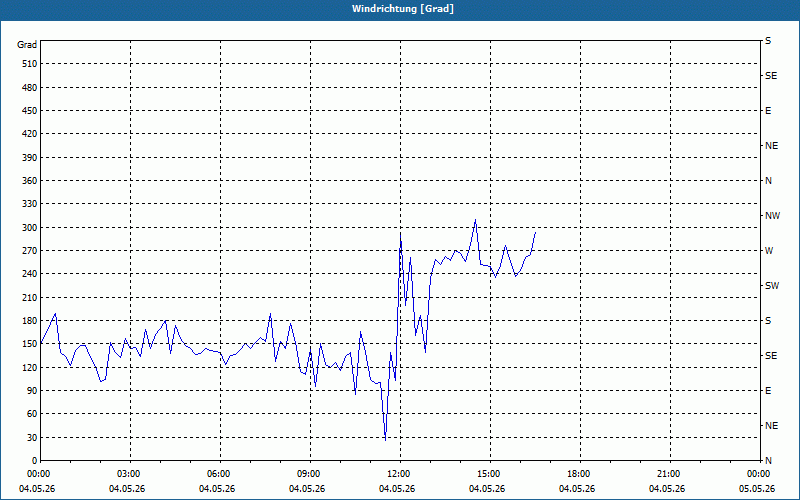Select the 04.05.26 date below 03:00
This screenshot has width=800, height=500.
[127, 489]
